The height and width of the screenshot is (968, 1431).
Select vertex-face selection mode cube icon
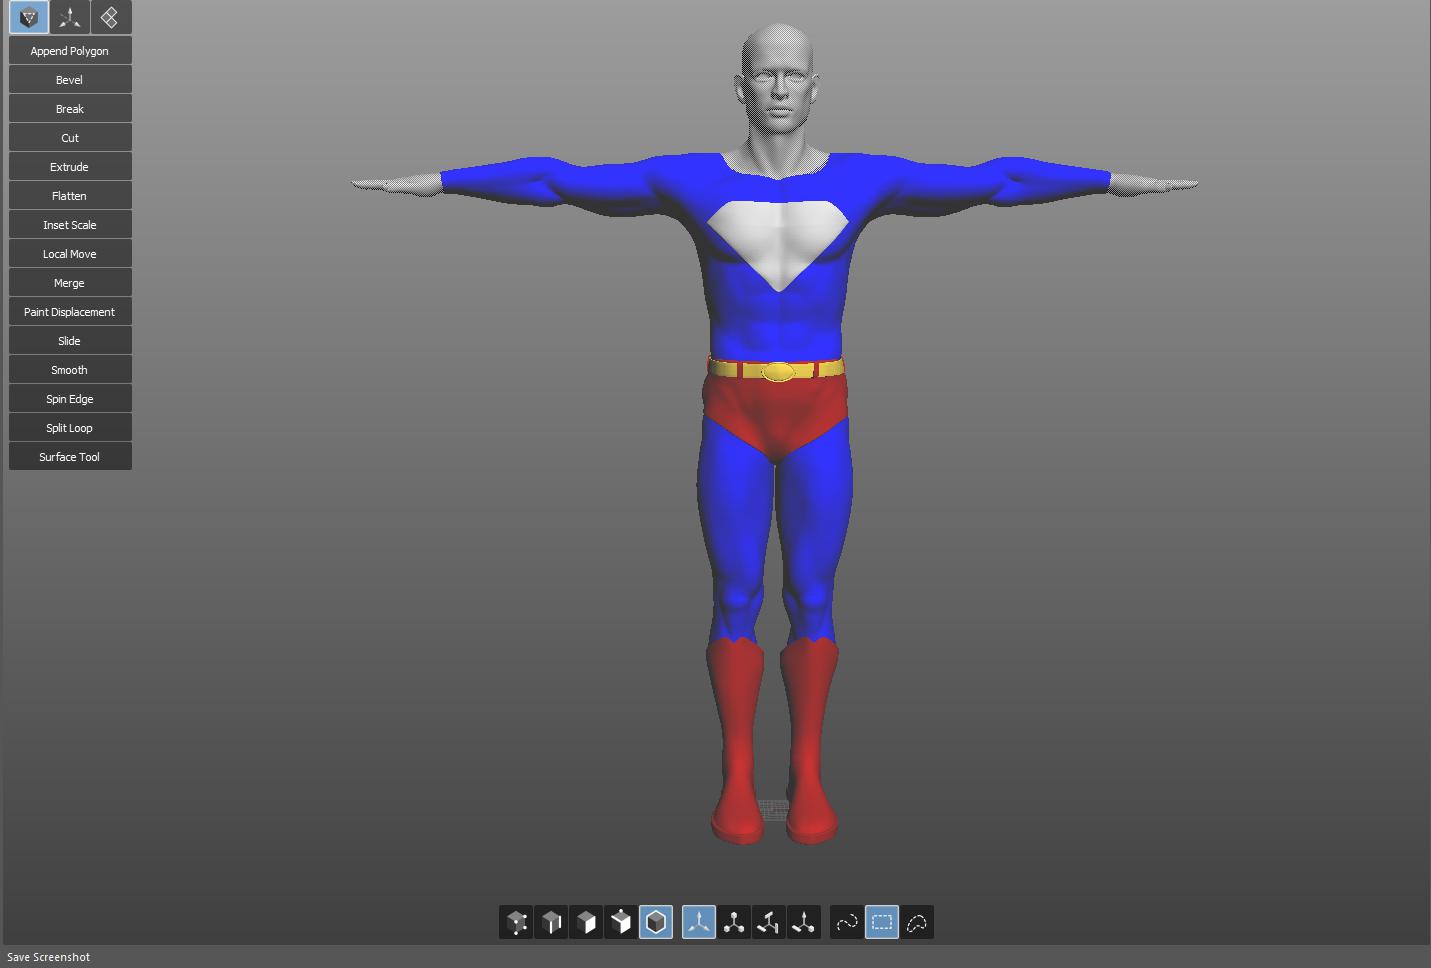coord(621,922)
